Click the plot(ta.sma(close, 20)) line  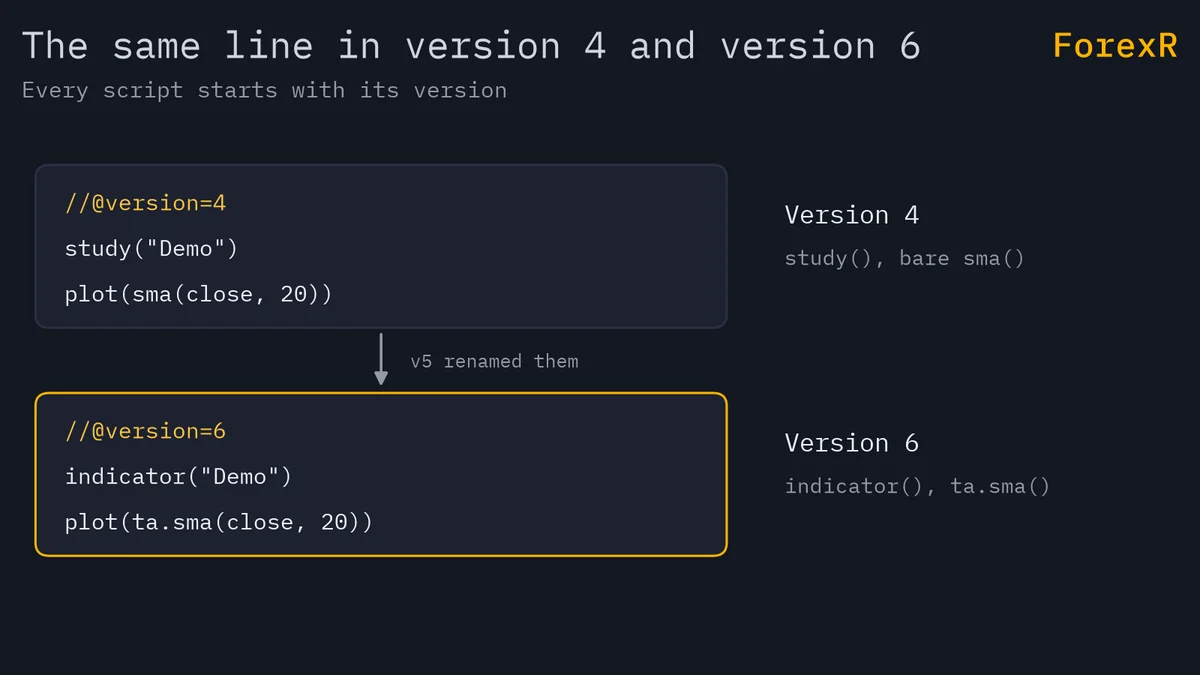click(x=219, y=522)
